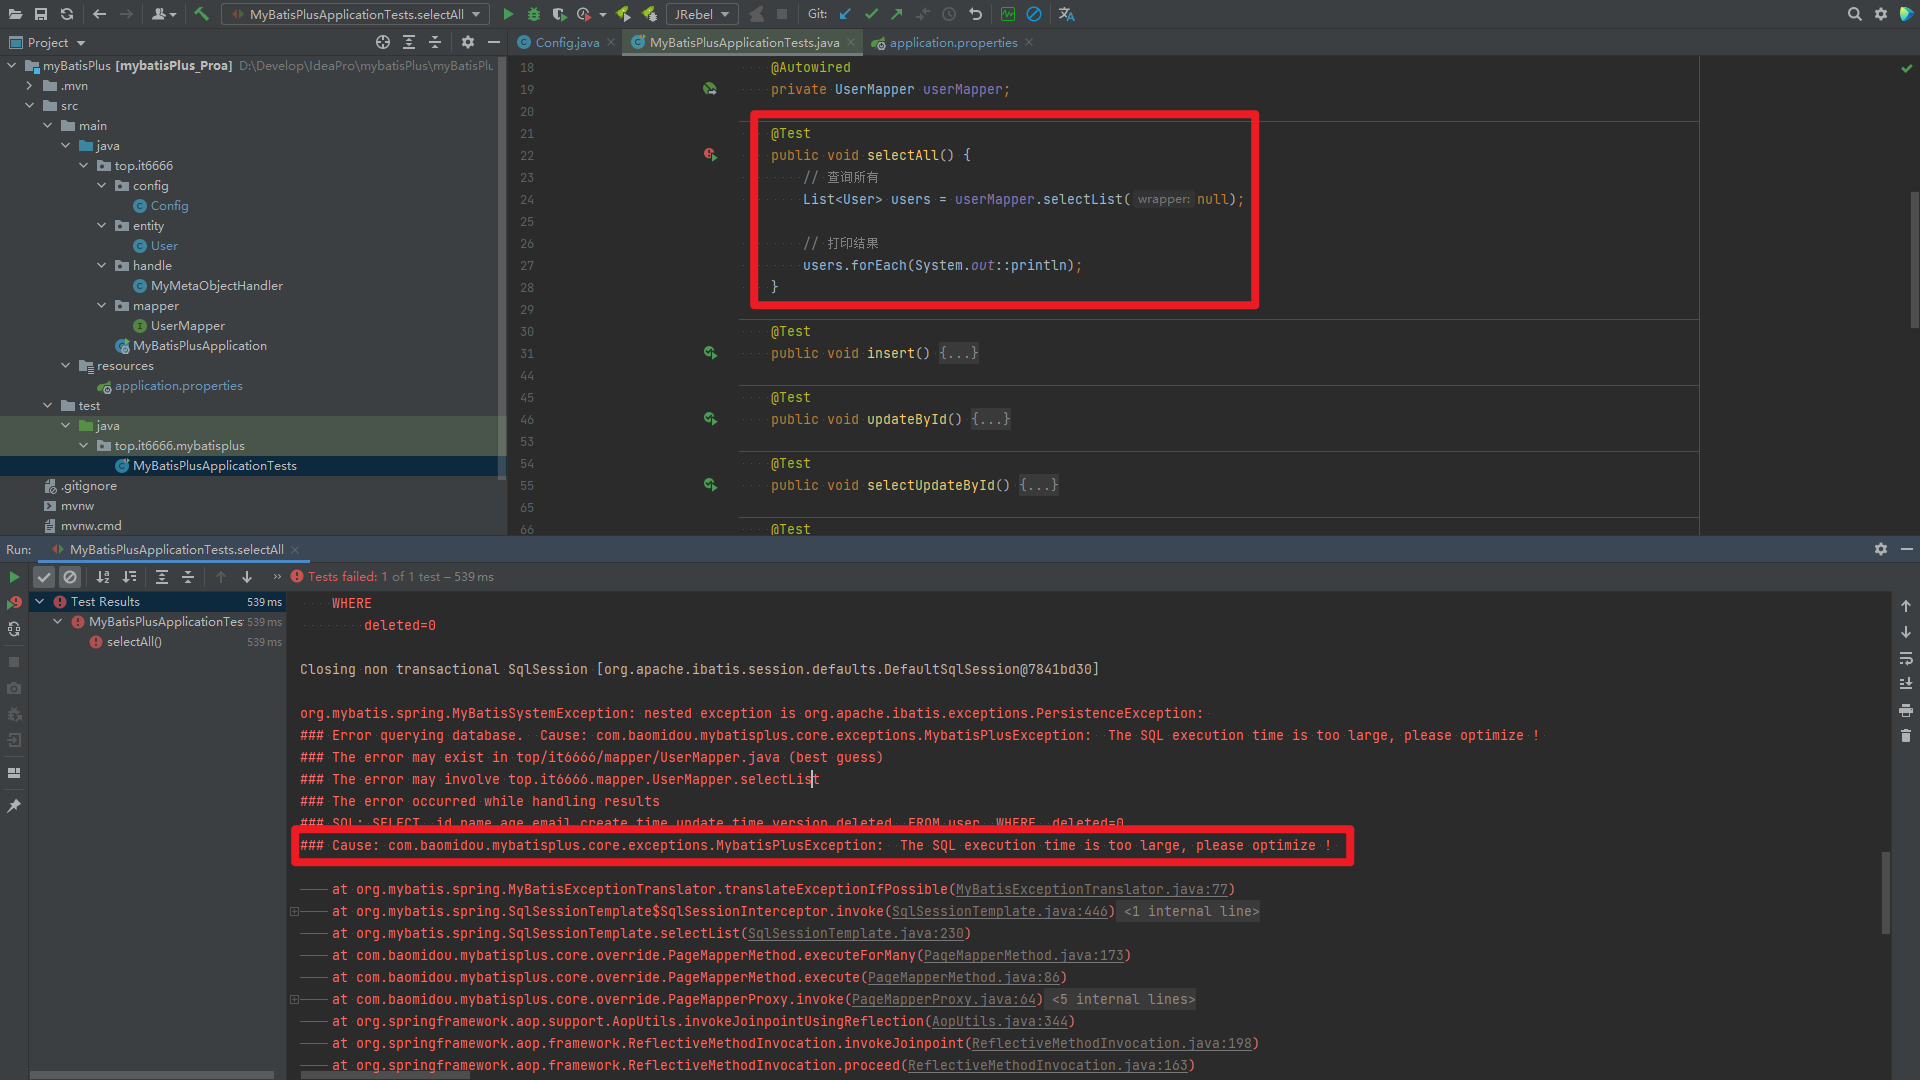Collapse the config package node
1920x1080 pixels.
[102, 186]
